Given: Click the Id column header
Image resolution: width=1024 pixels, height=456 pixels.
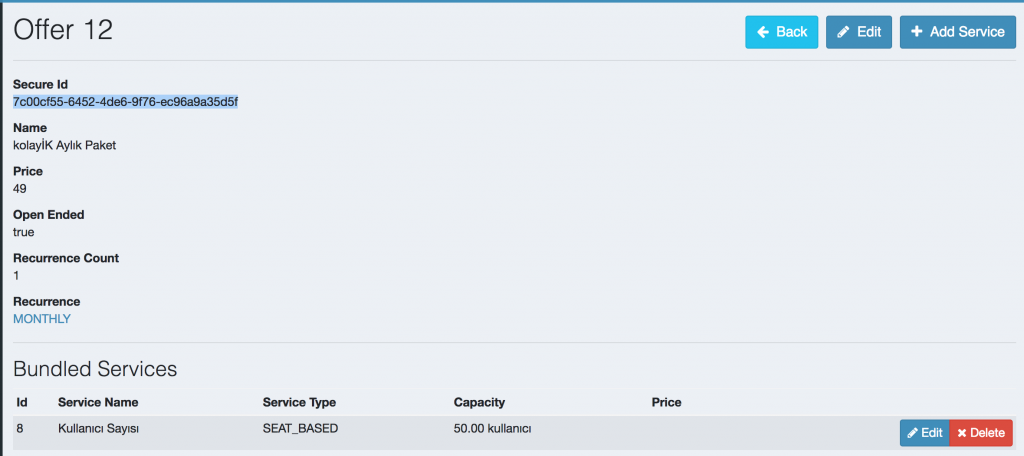Looking at the screenshot, I should pos(22,402).
